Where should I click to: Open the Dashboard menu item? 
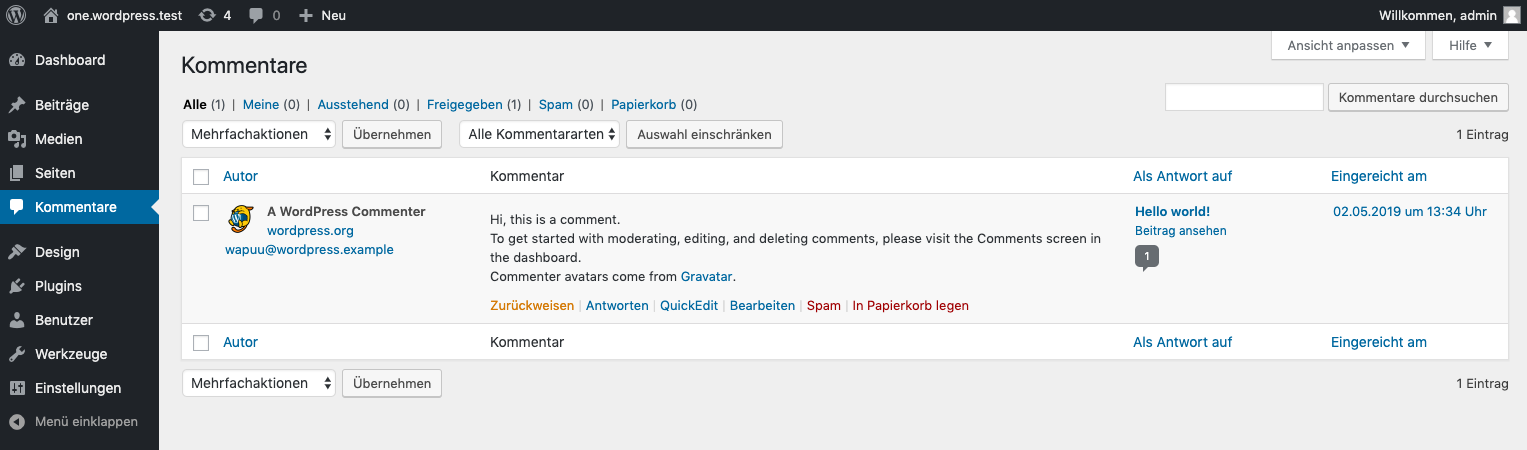(79, 60)
